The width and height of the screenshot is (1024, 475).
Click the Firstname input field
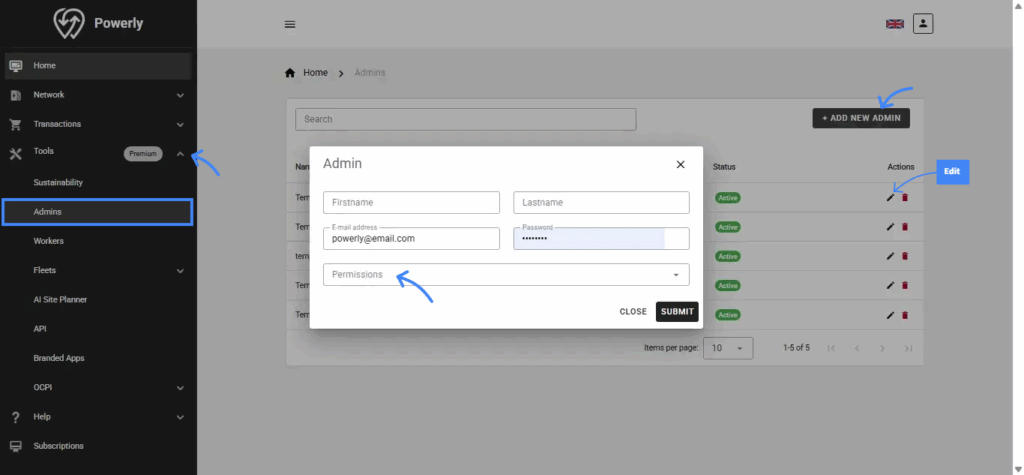pos(411,202)
